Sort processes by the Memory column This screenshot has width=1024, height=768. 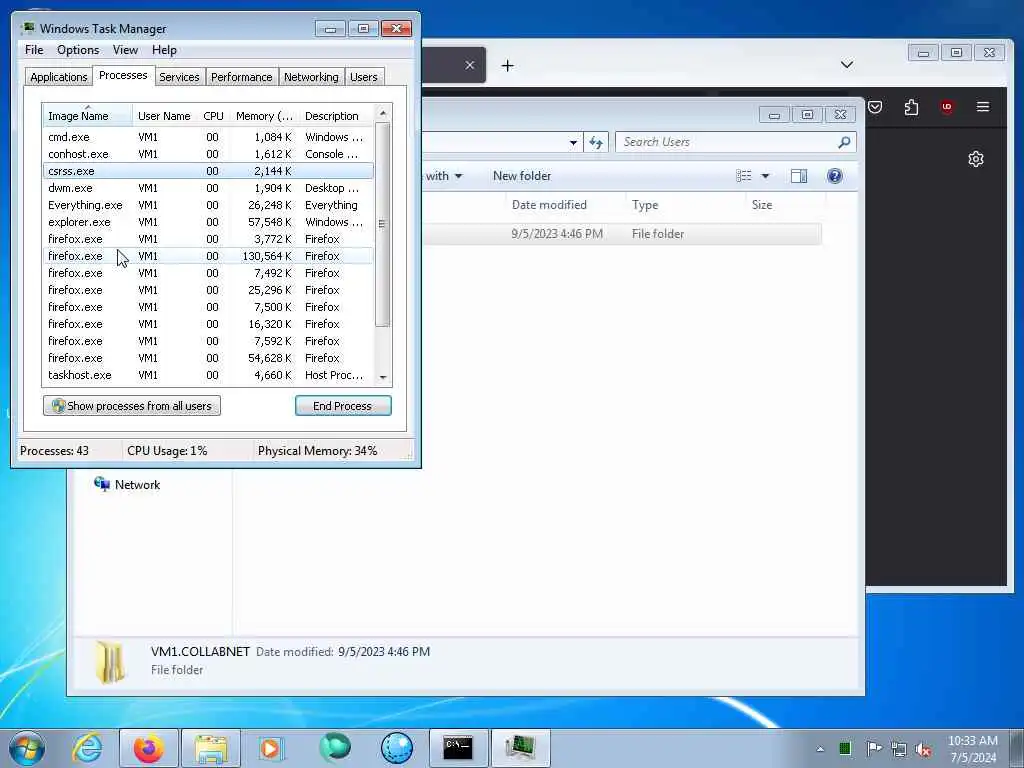coord(264,116)
